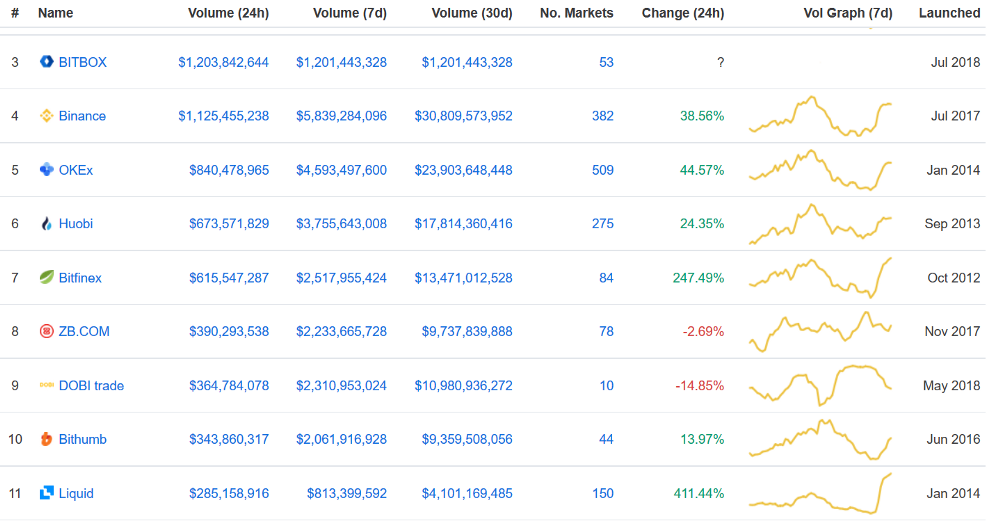Click Huobi 30d volume $17,814,360,416
Image resolution: width=1000 pixels, height=525 pixels.
(464, 224)
